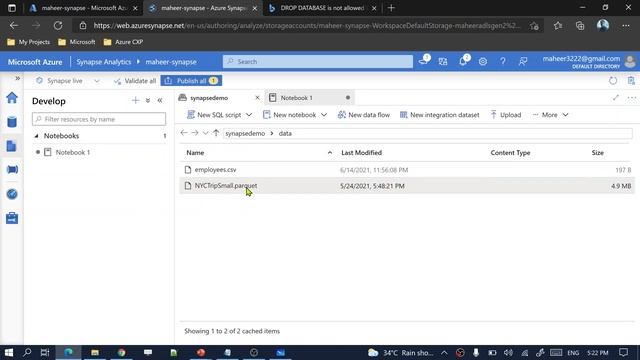Click New data flow

pyautogui.click(x=364, y=115)
